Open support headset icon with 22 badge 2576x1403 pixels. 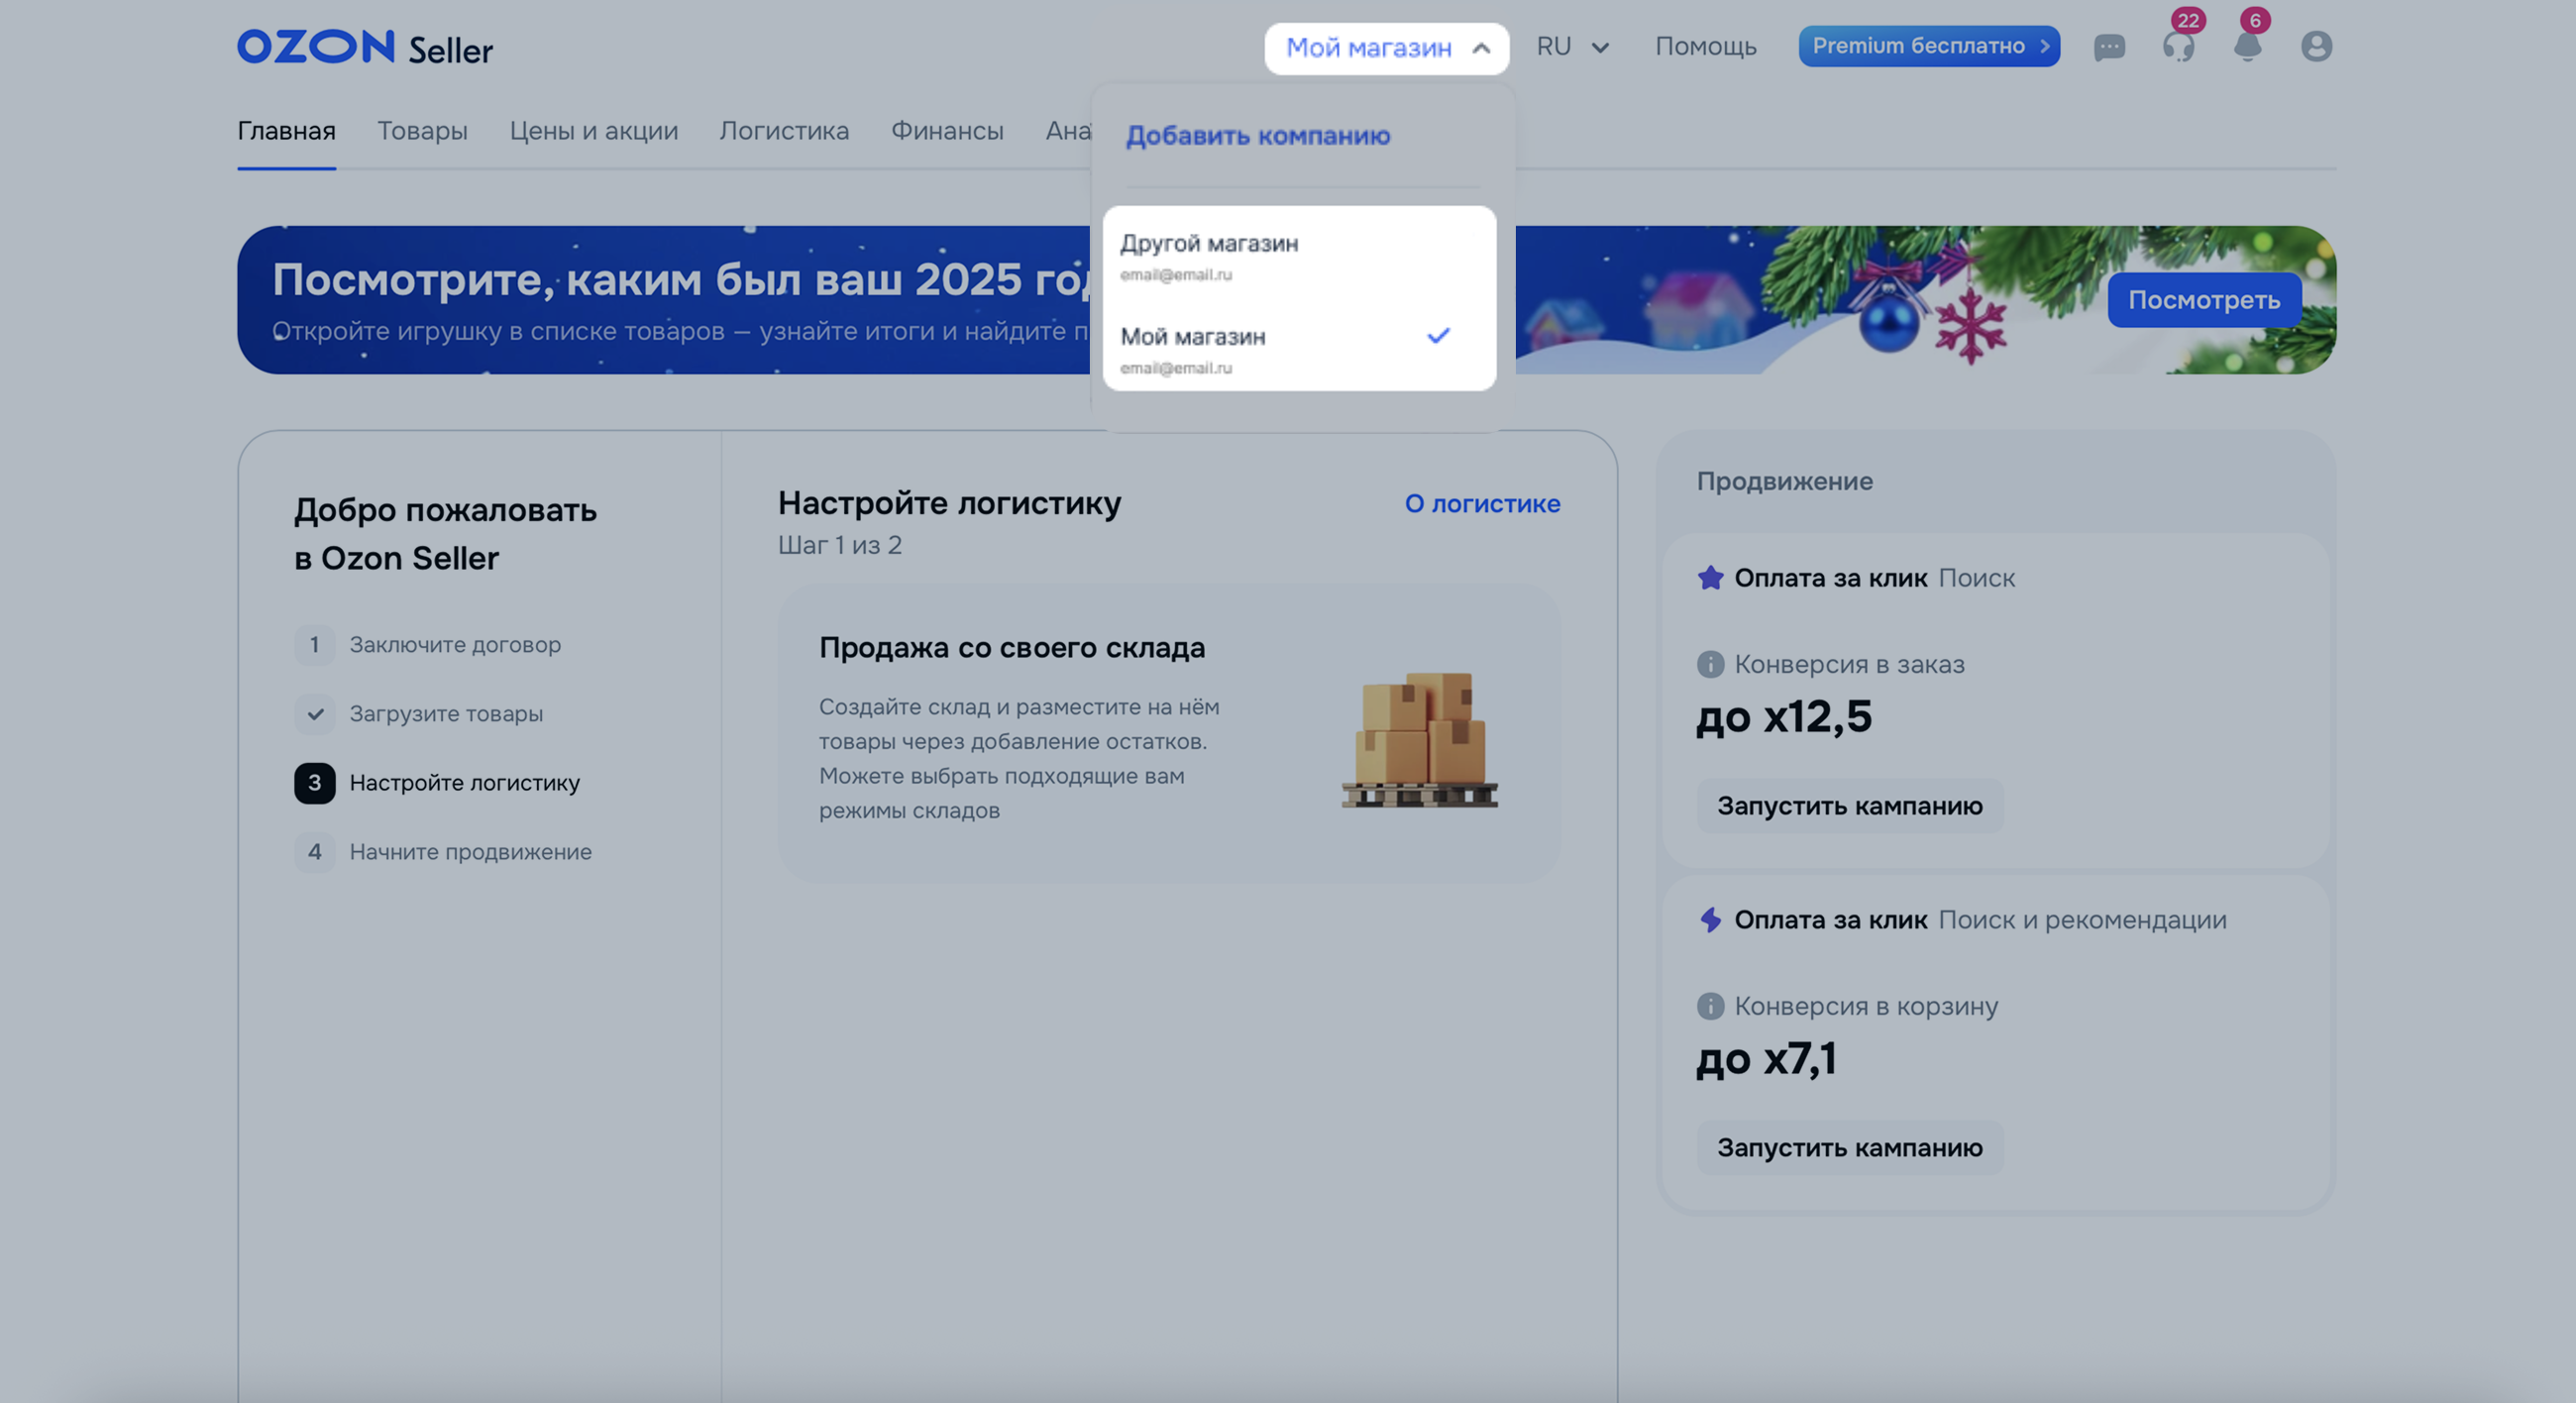[2178, 47]
